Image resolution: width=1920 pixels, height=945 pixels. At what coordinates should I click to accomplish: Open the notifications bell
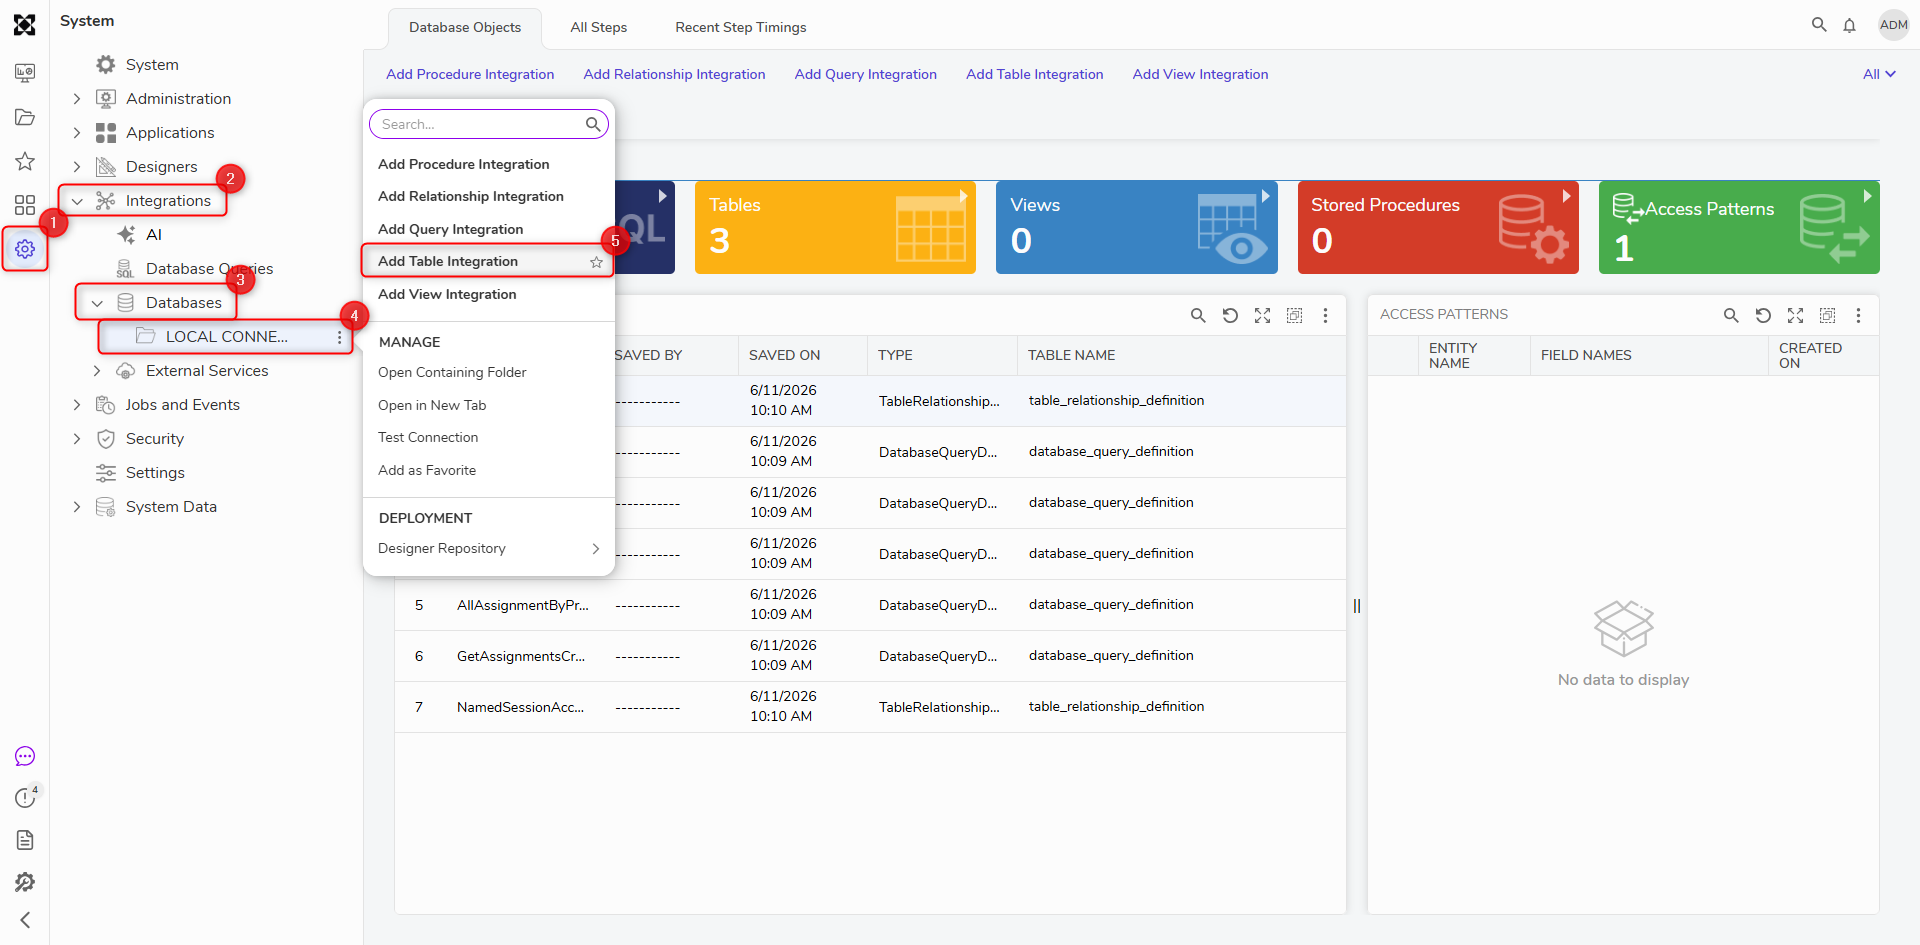point(1850,25)
